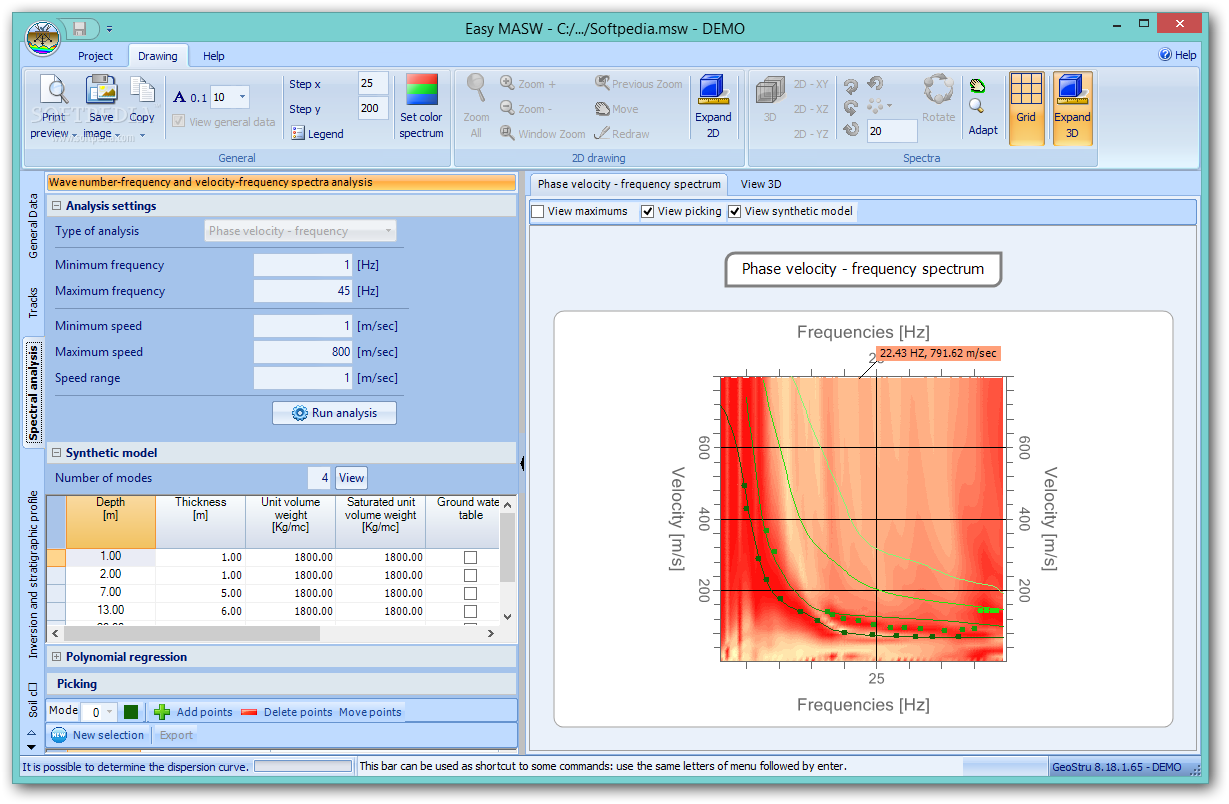Image resolution: width=1229 pixels, height=804 pixels.
Task: Click Zoom - in 2D drawing
Action: 525,109
